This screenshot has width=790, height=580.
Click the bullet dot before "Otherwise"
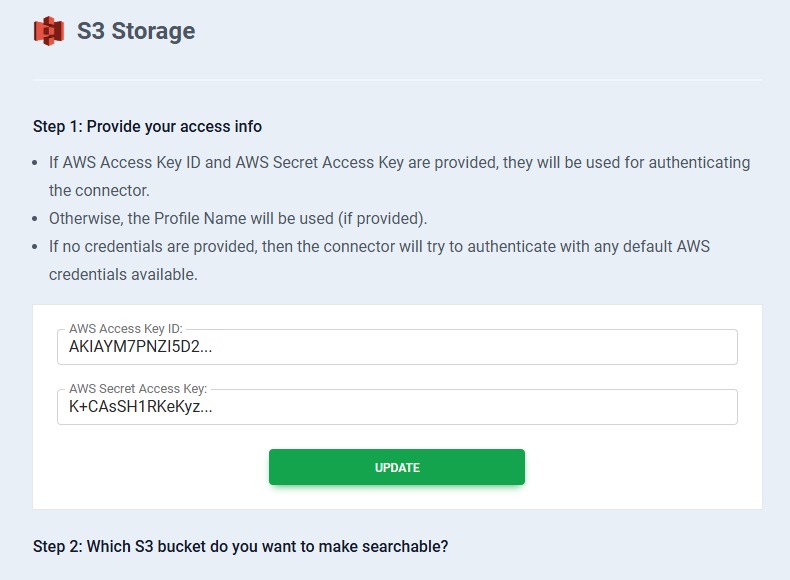(37, 219)
